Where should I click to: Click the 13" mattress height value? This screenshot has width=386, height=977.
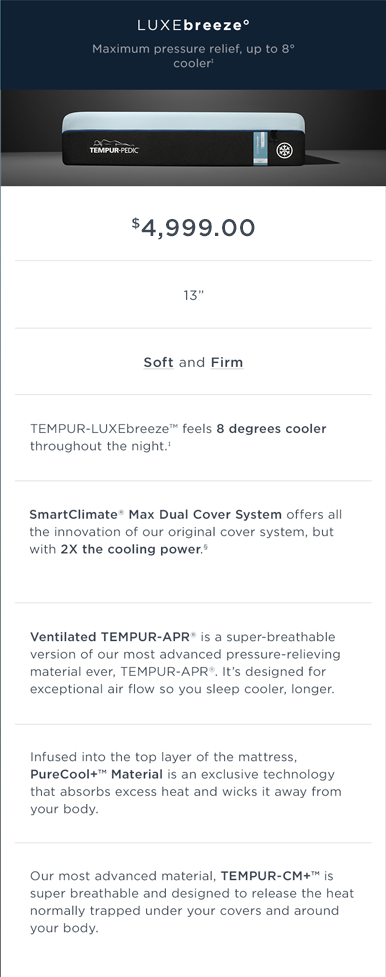point(193,295)
